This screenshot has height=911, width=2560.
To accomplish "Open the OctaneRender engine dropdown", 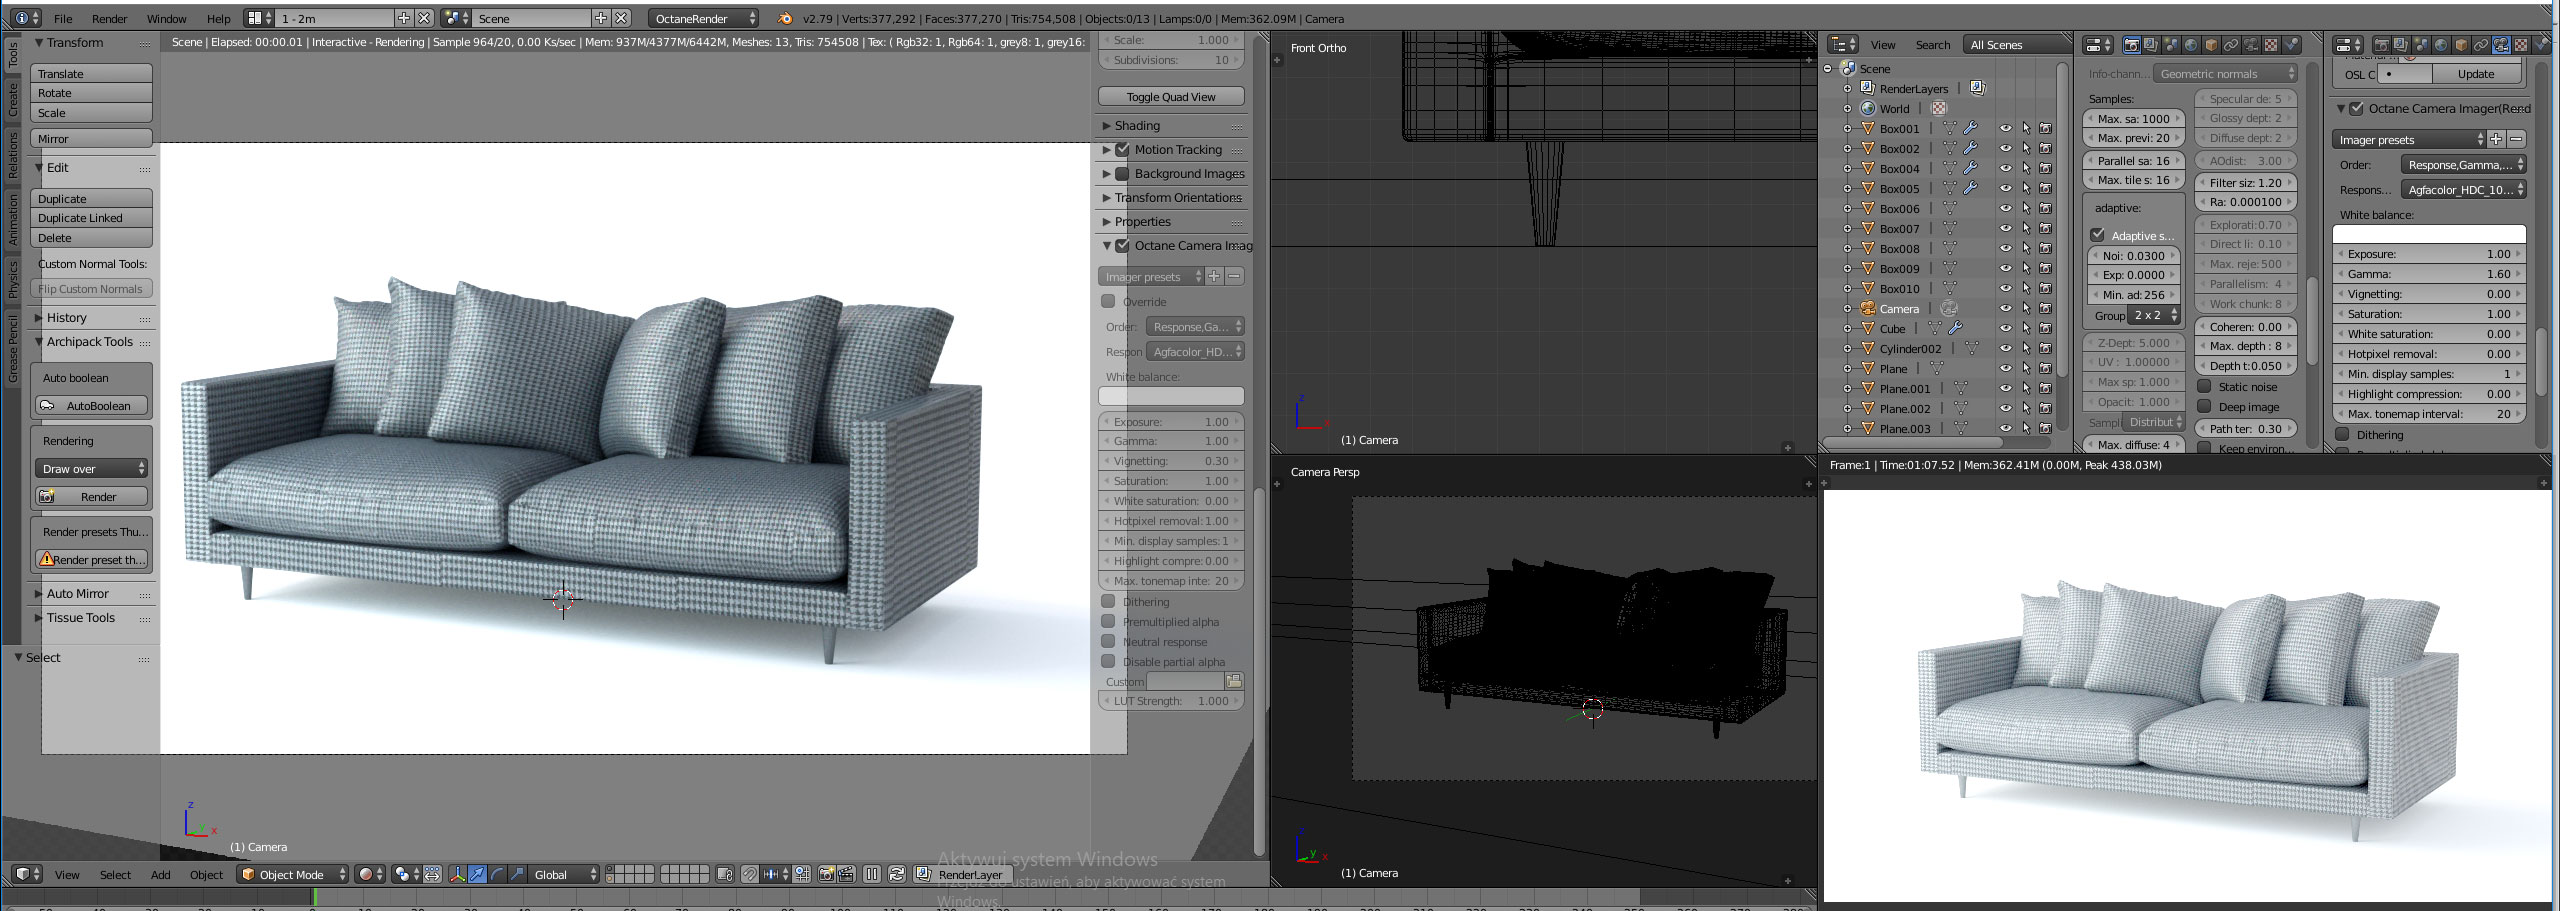I will click(703, 18).
